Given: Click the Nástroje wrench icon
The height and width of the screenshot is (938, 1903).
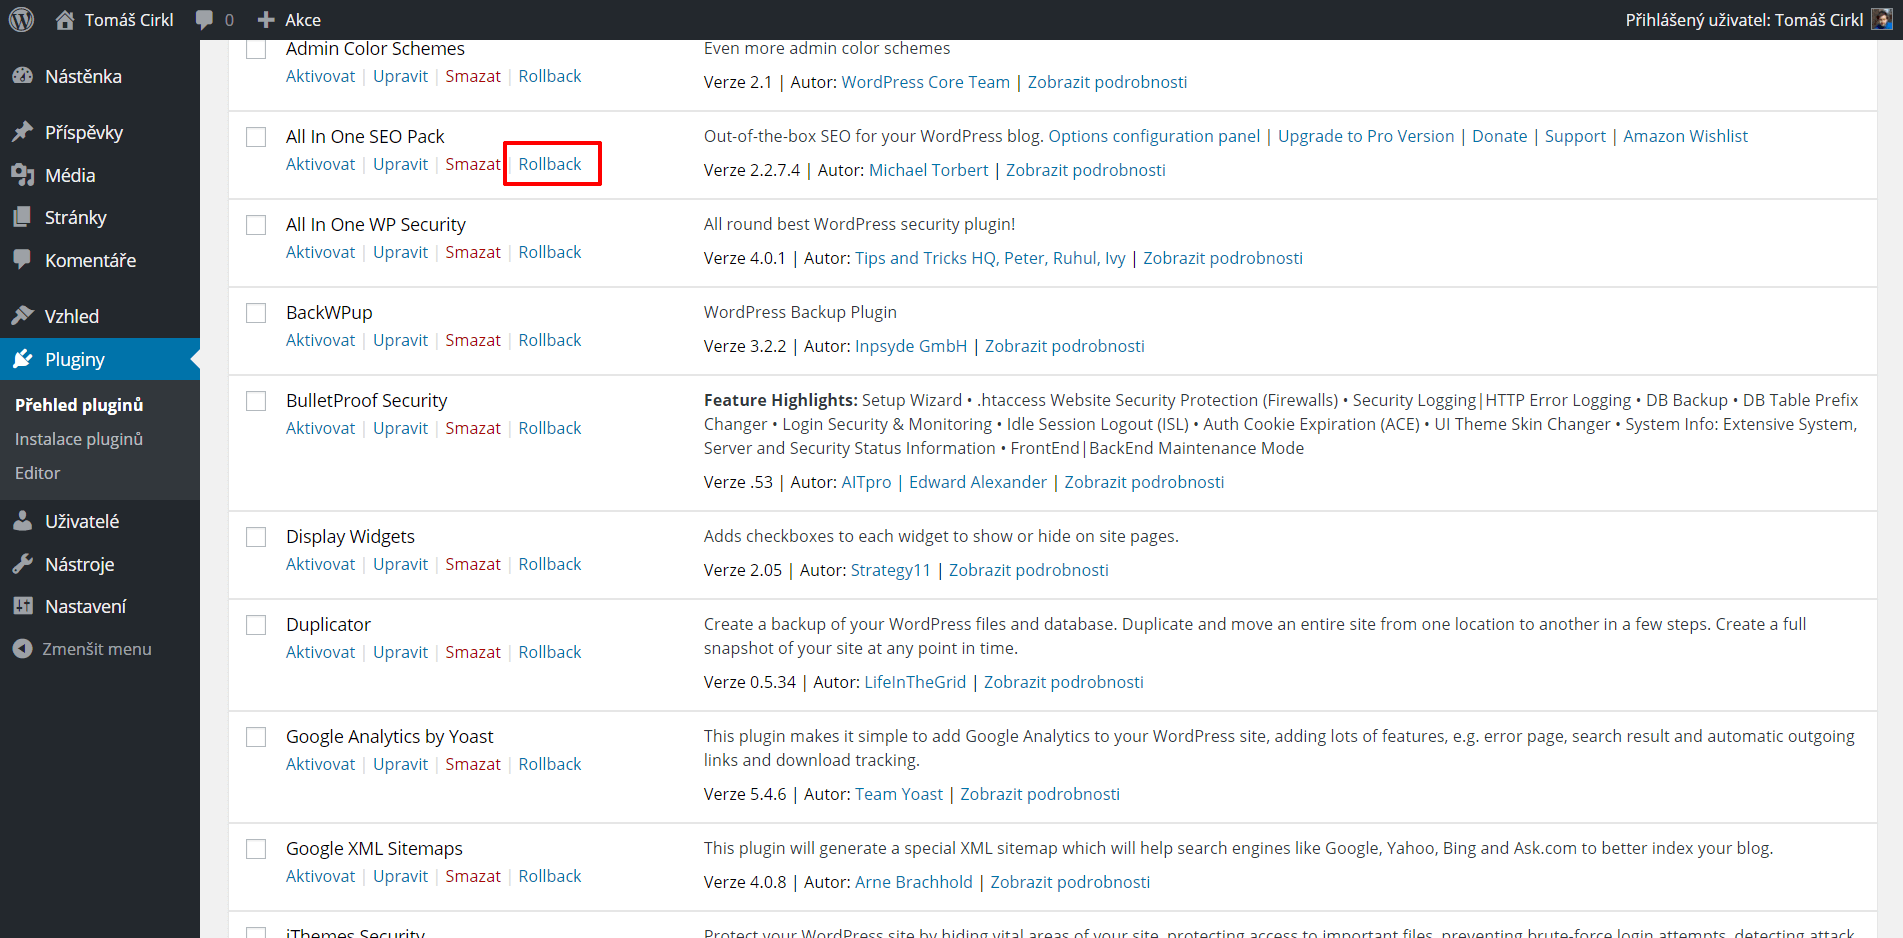Looking at the screenshot, I should pos(22,564).
